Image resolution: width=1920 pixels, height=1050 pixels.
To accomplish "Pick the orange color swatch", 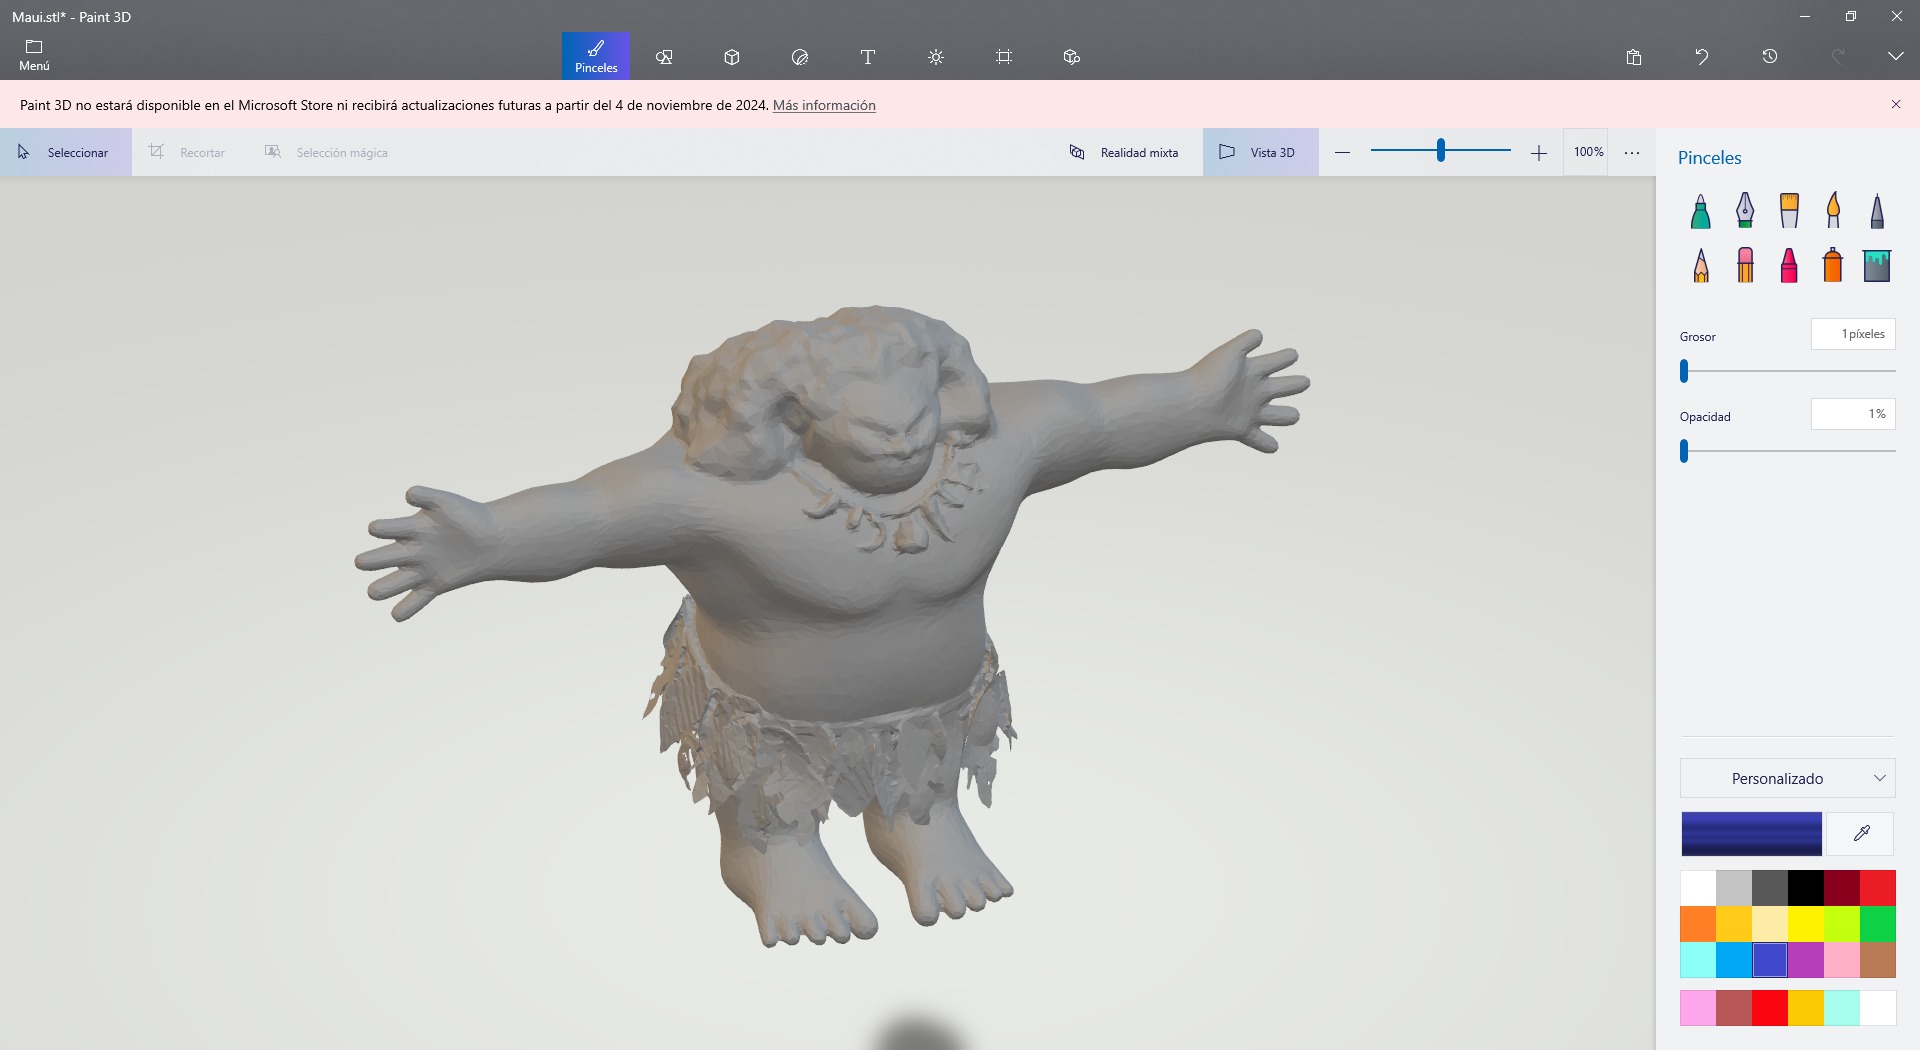I will pos(1698,924).
